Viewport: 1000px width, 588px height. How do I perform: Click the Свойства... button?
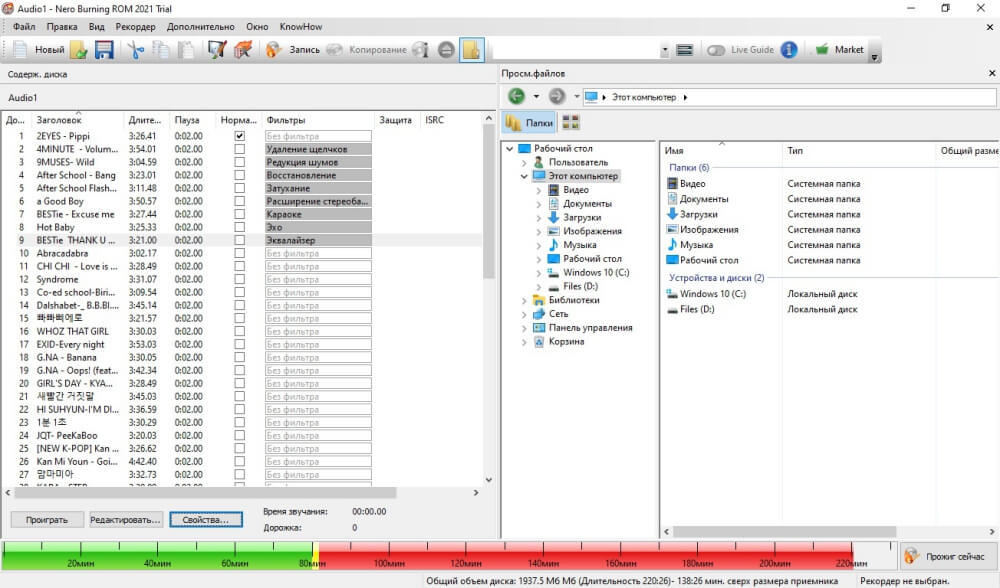206,520
